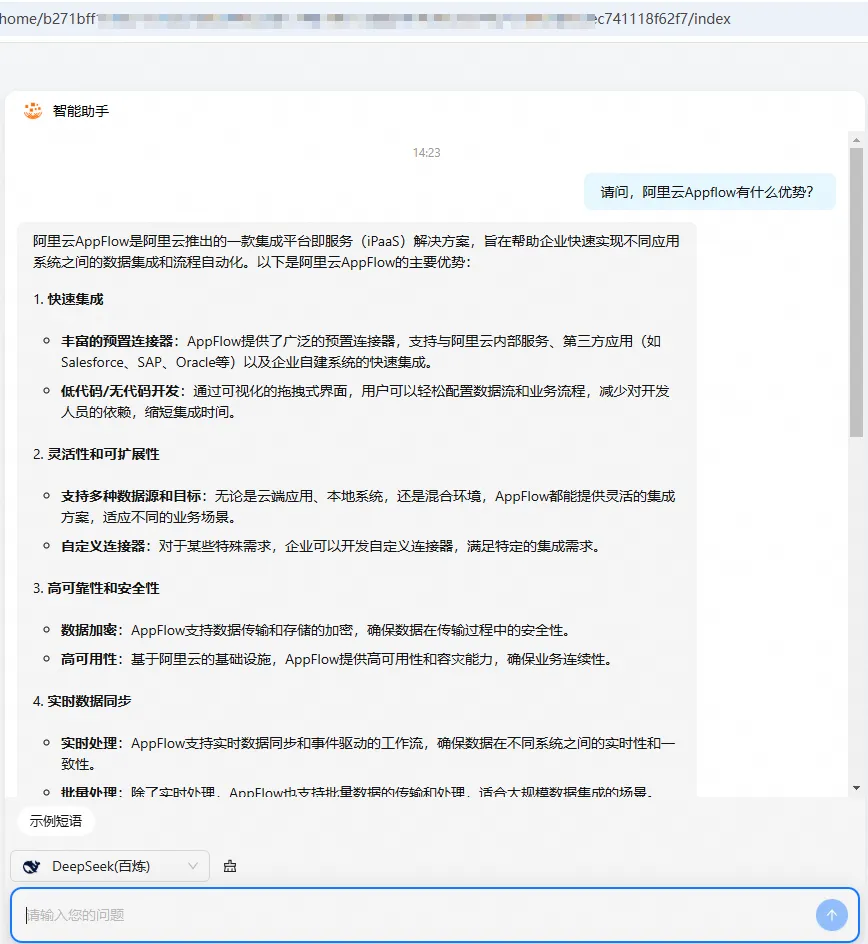Click the bold text 数据加密
Screen dimensions: 868x944
[89, 630]
